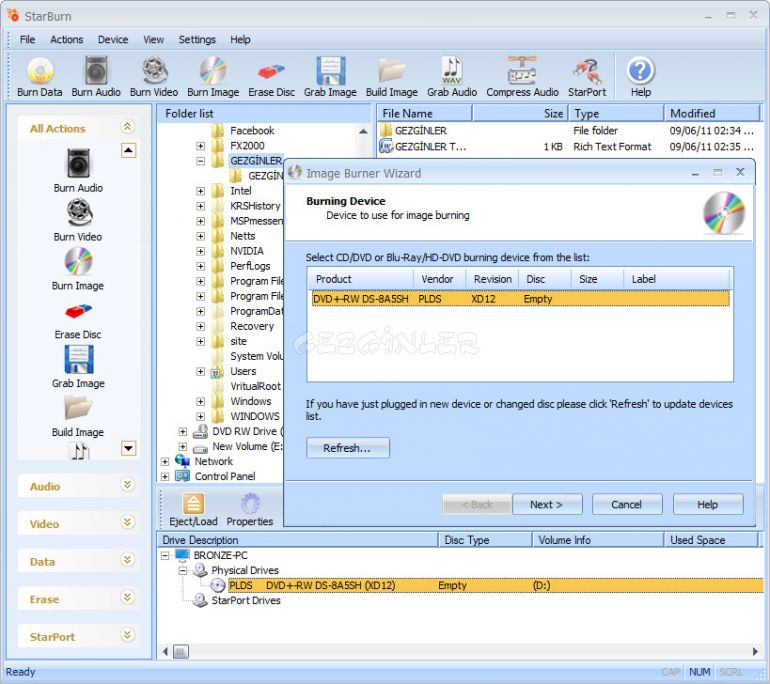Select Build Image in All Actions sidebar
Screen dimensions: 770x684
click(x=78, y=415)
